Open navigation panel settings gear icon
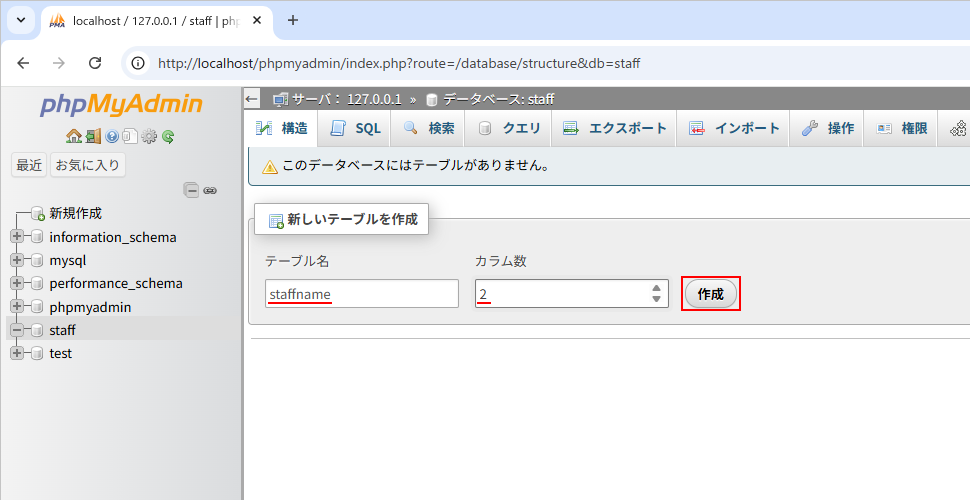This screenshot has width=970, height=500. 149,136
